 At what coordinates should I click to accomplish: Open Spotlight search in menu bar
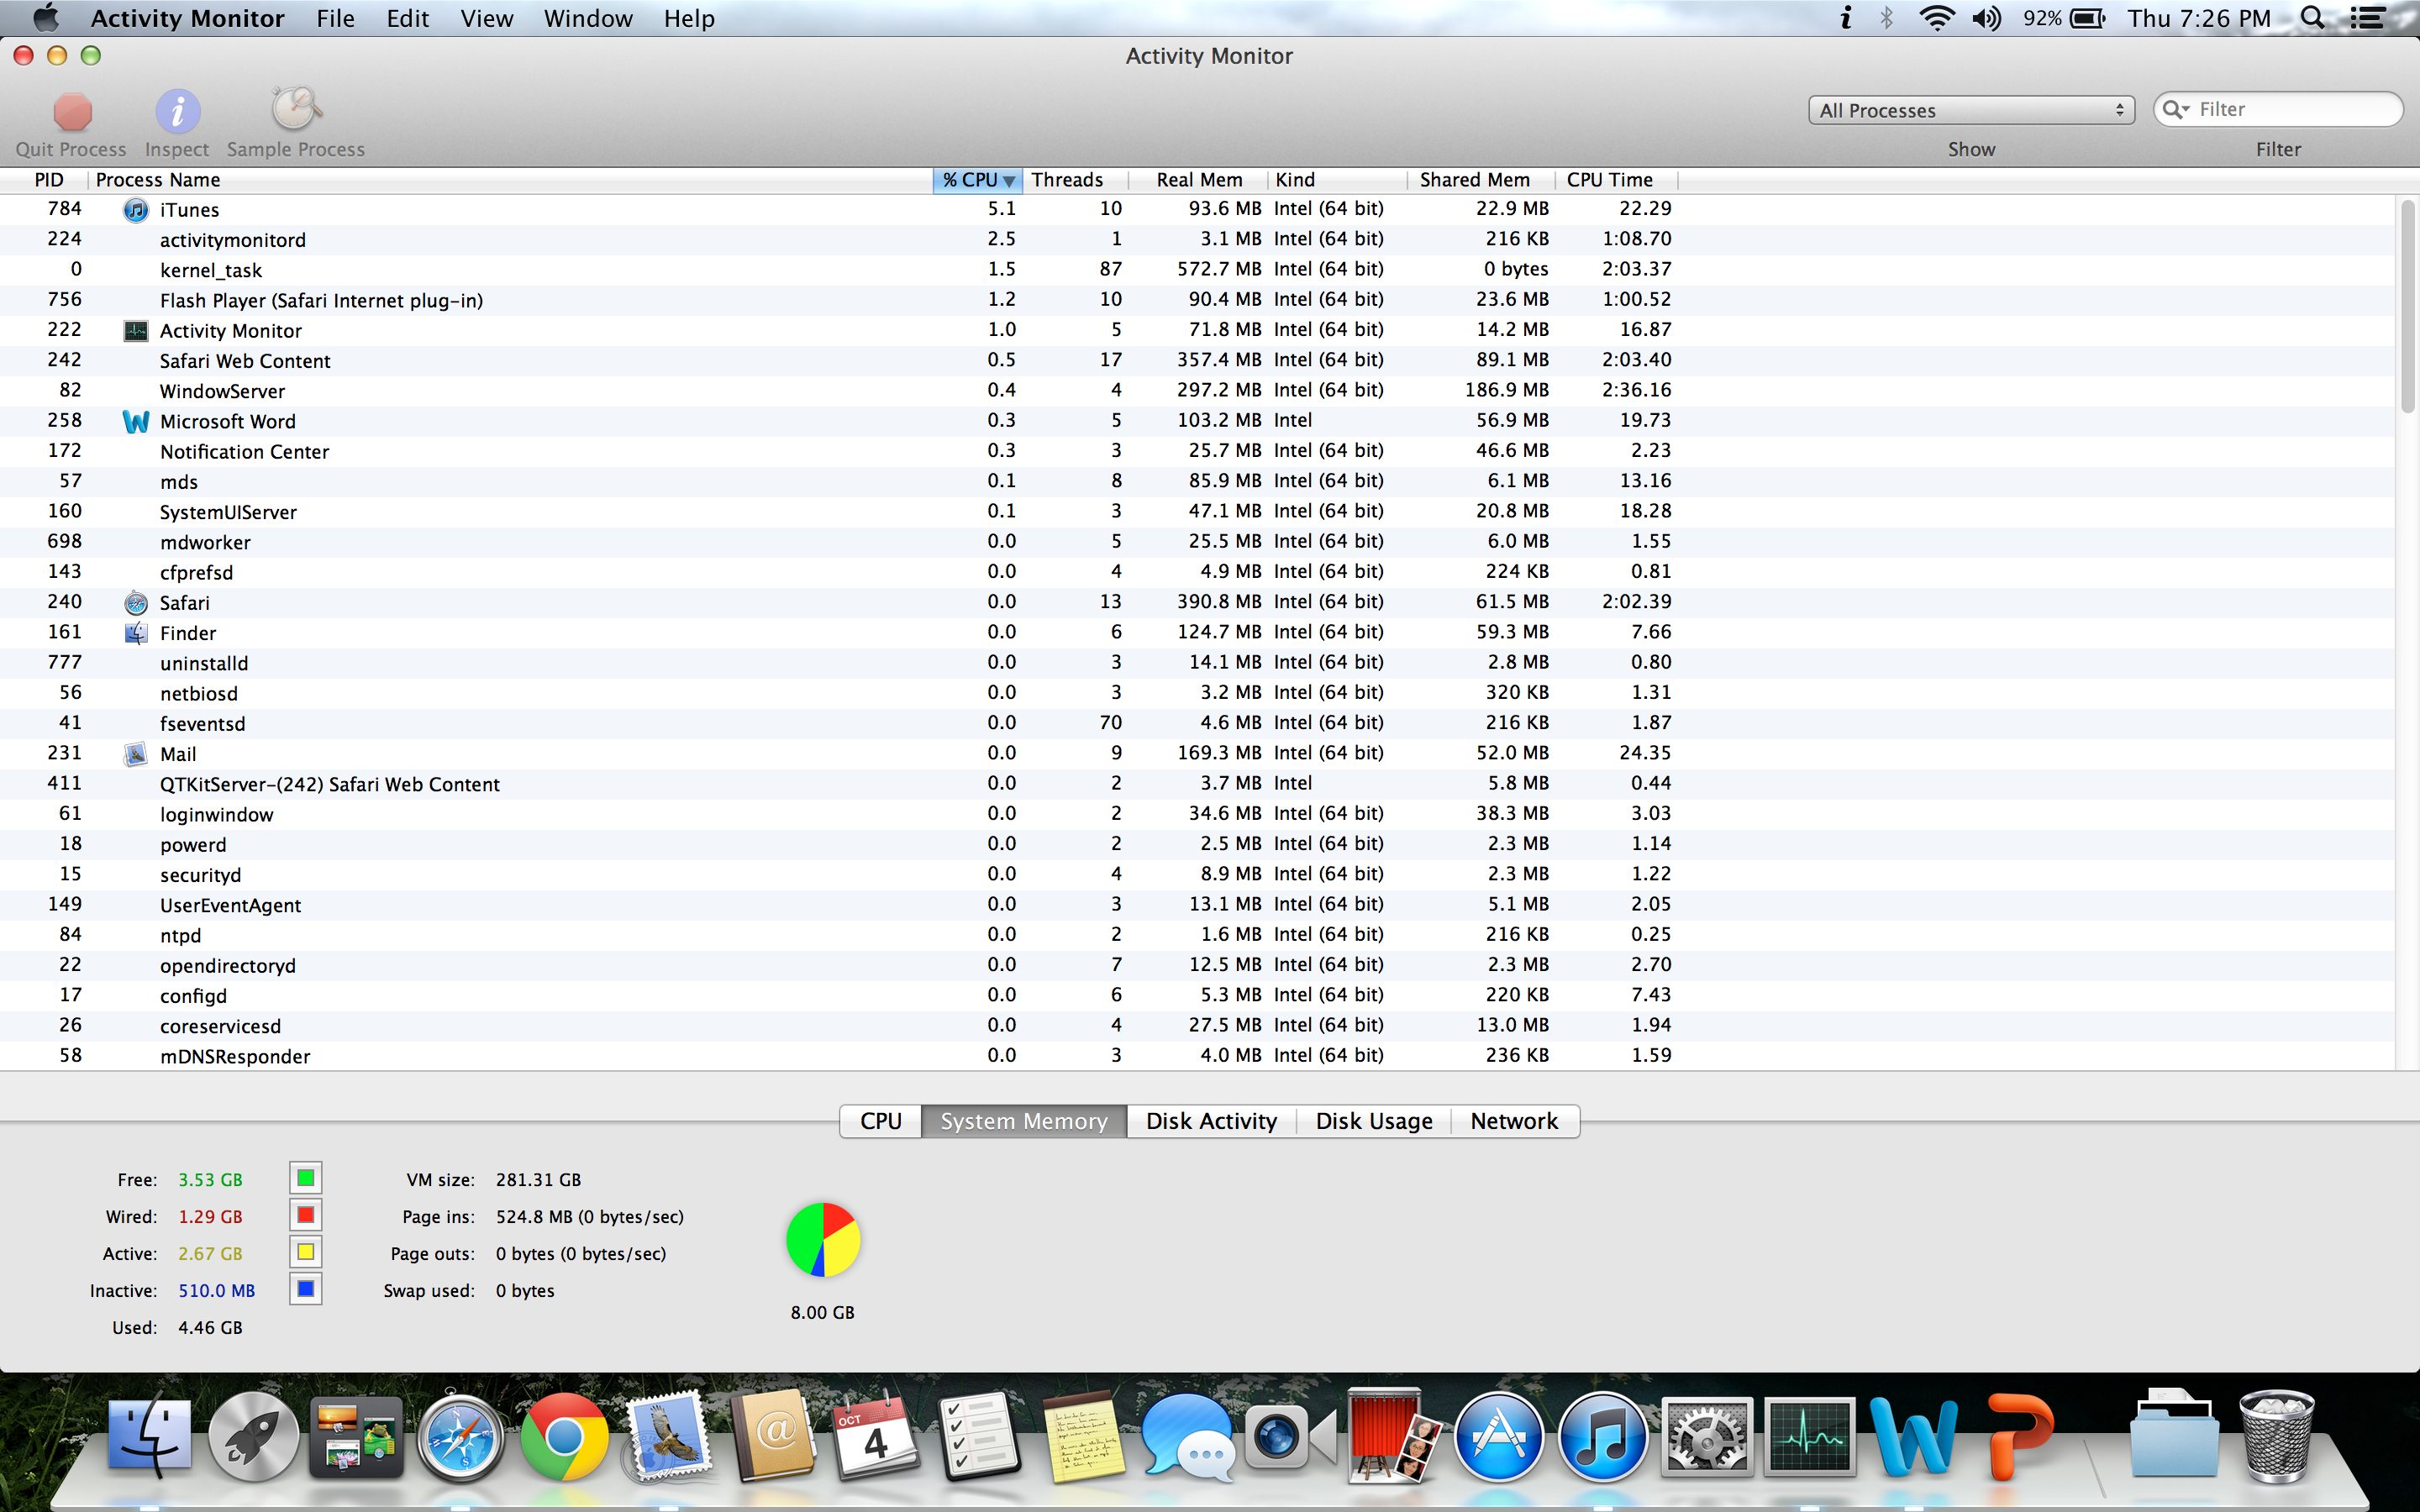(x=2312, y=18)
